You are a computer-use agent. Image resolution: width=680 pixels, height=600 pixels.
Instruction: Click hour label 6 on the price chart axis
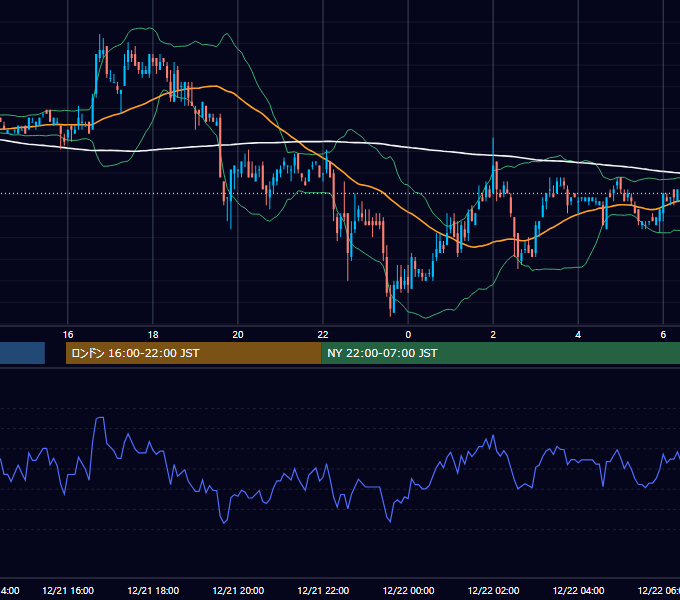click(x=663, y=335)
